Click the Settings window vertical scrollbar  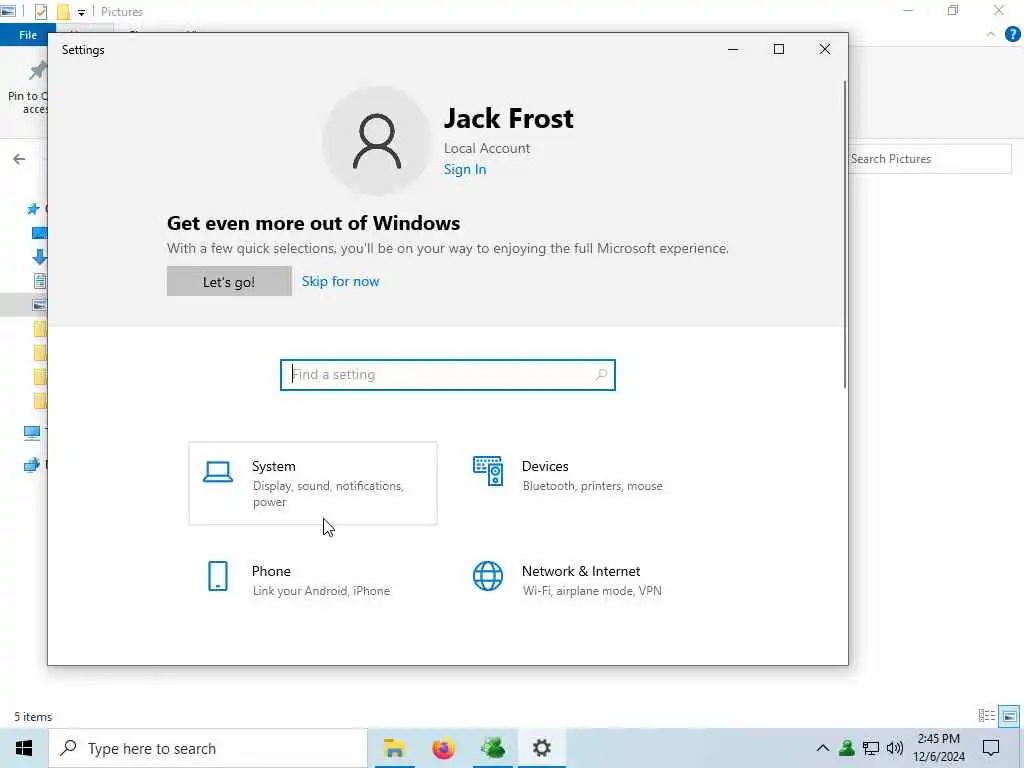pos(844,235)
